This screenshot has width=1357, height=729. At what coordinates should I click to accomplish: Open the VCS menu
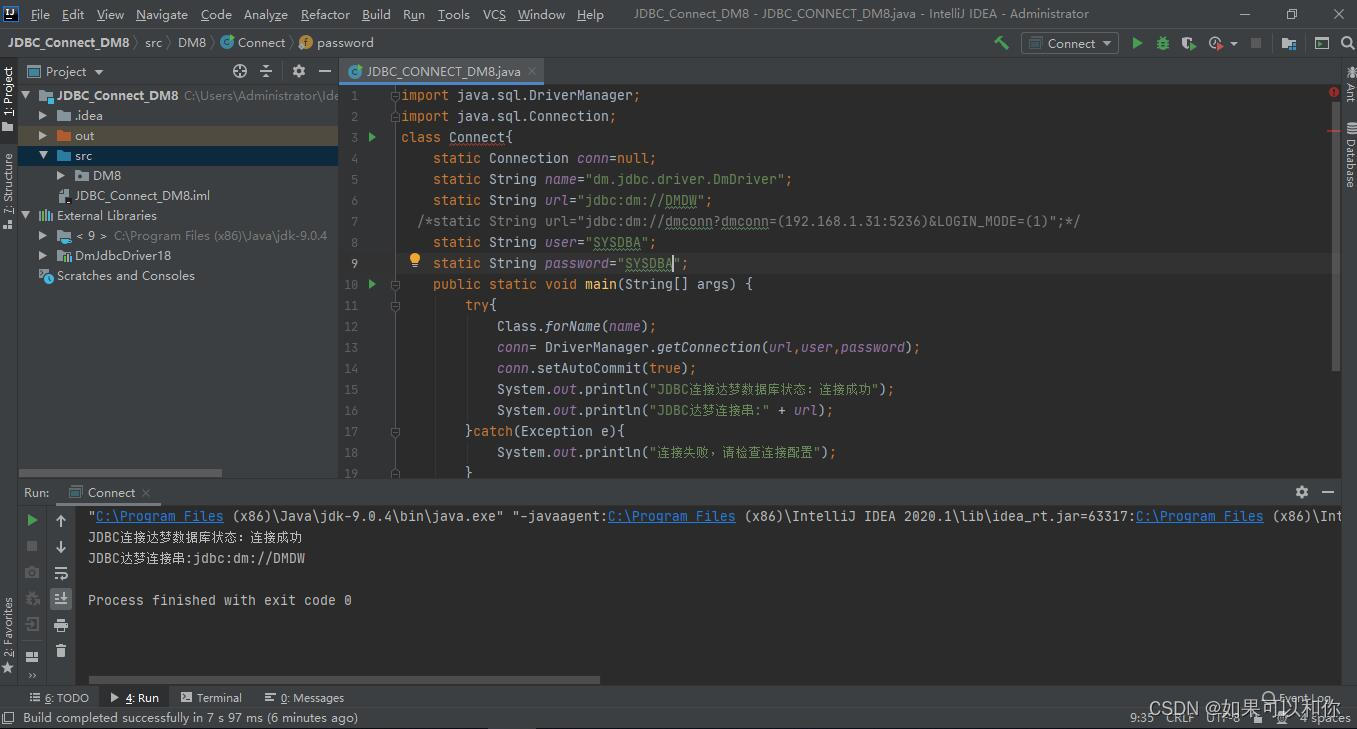[494, 14]
